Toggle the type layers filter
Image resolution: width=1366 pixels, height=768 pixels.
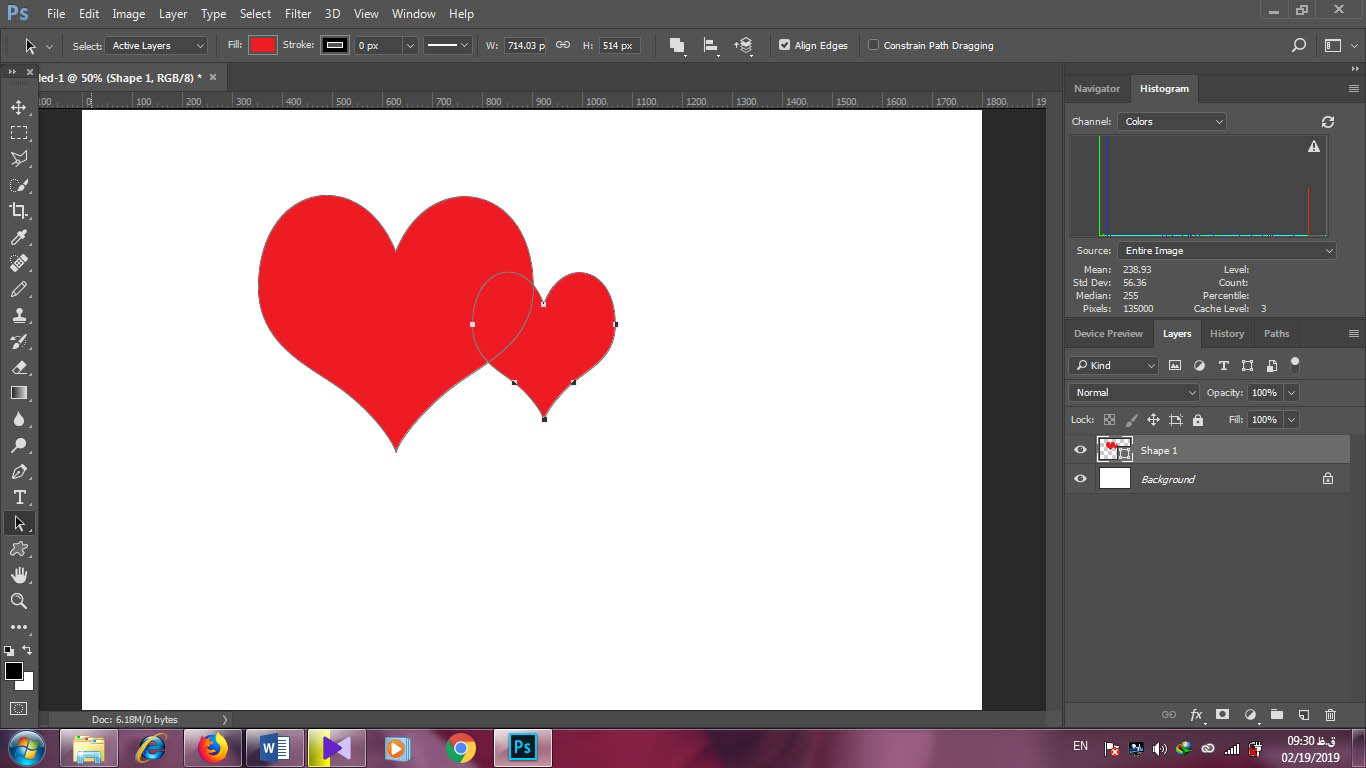coord(1223,365)
